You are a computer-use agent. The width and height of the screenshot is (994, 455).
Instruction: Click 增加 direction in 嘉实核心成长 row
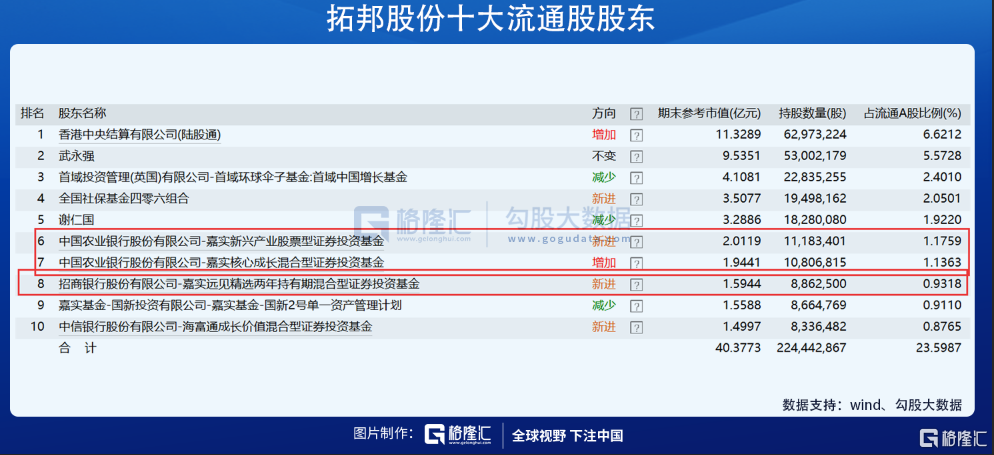click(604, 262)
